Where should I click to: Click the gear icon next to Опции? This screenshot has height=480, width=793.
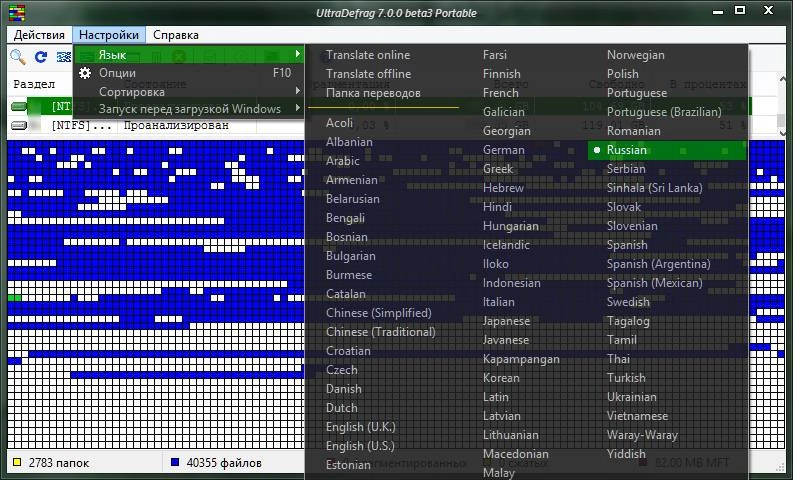tap(85, 73)
